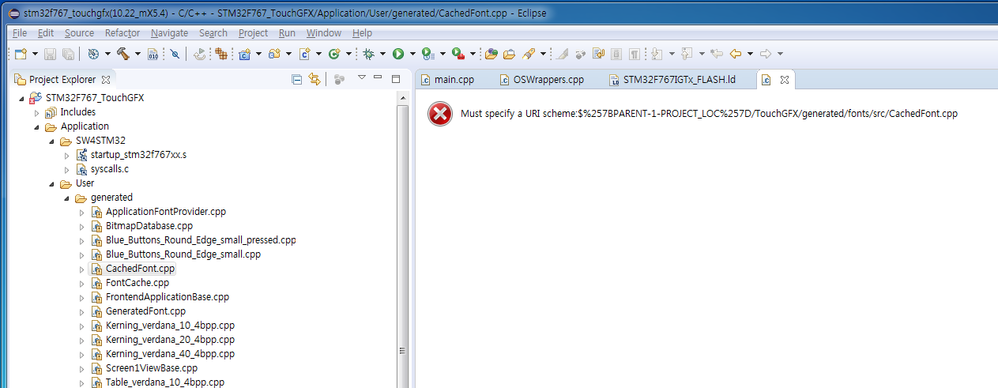998x388 pixels.
Task: Click the Profile run icon
Action: tap(428, 54)
